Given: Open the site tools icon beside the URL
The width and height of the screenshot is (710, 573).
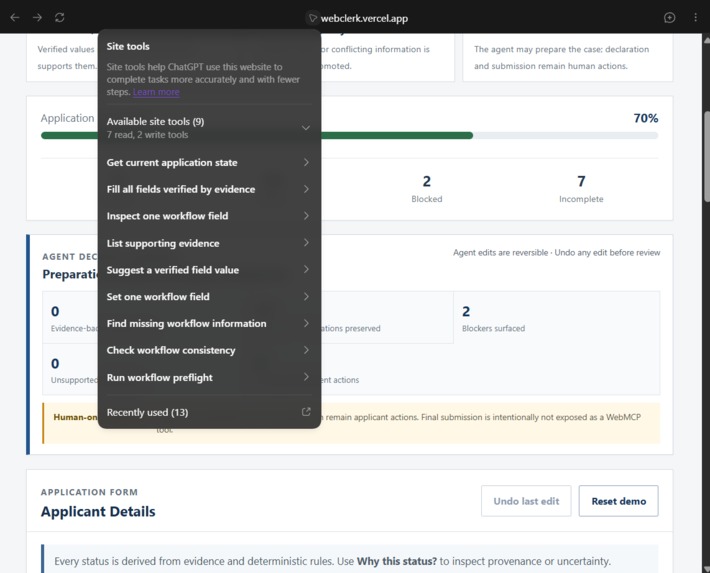Looking at the screenshot, I should coord(312,18).
